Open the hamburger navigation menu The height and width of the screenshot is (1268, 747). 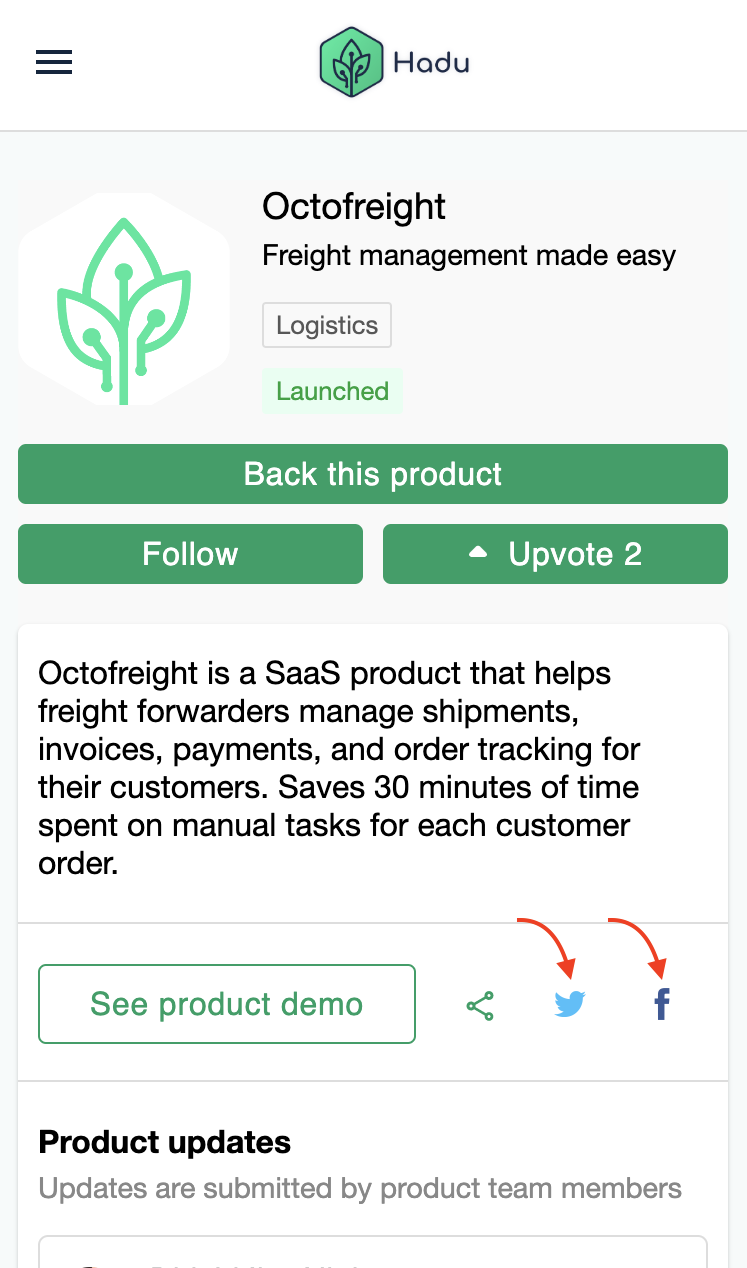54,63
